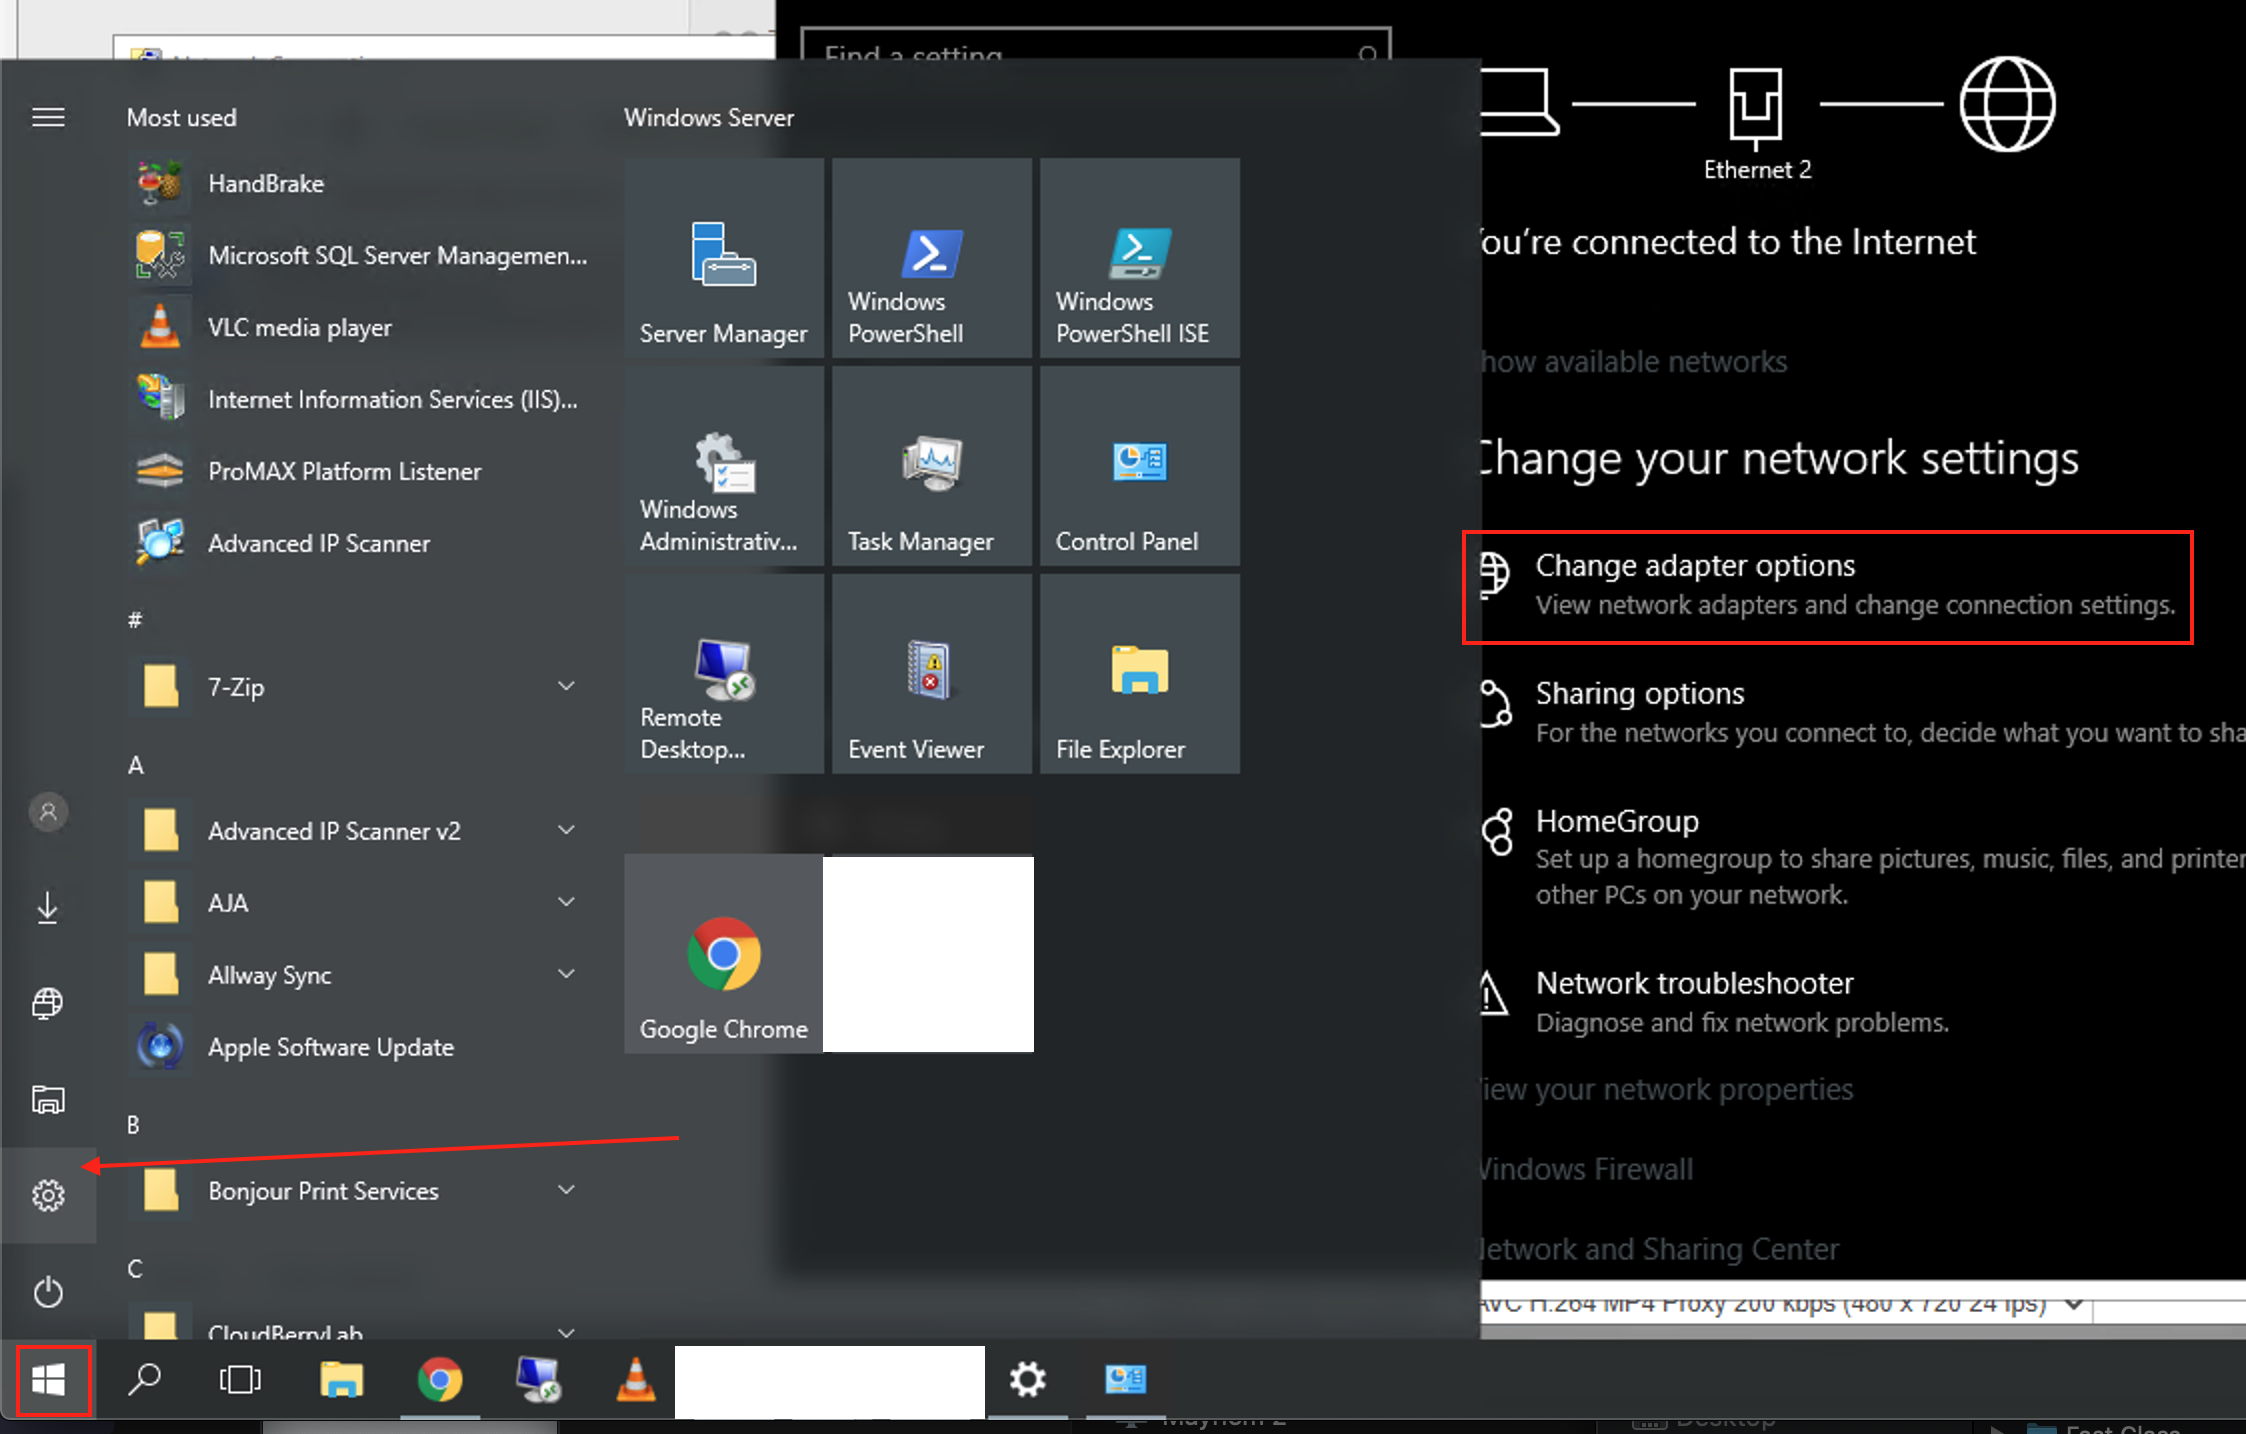Click Change adapter options in Settings
Screen dimensions: 2246x1434
1828,586
